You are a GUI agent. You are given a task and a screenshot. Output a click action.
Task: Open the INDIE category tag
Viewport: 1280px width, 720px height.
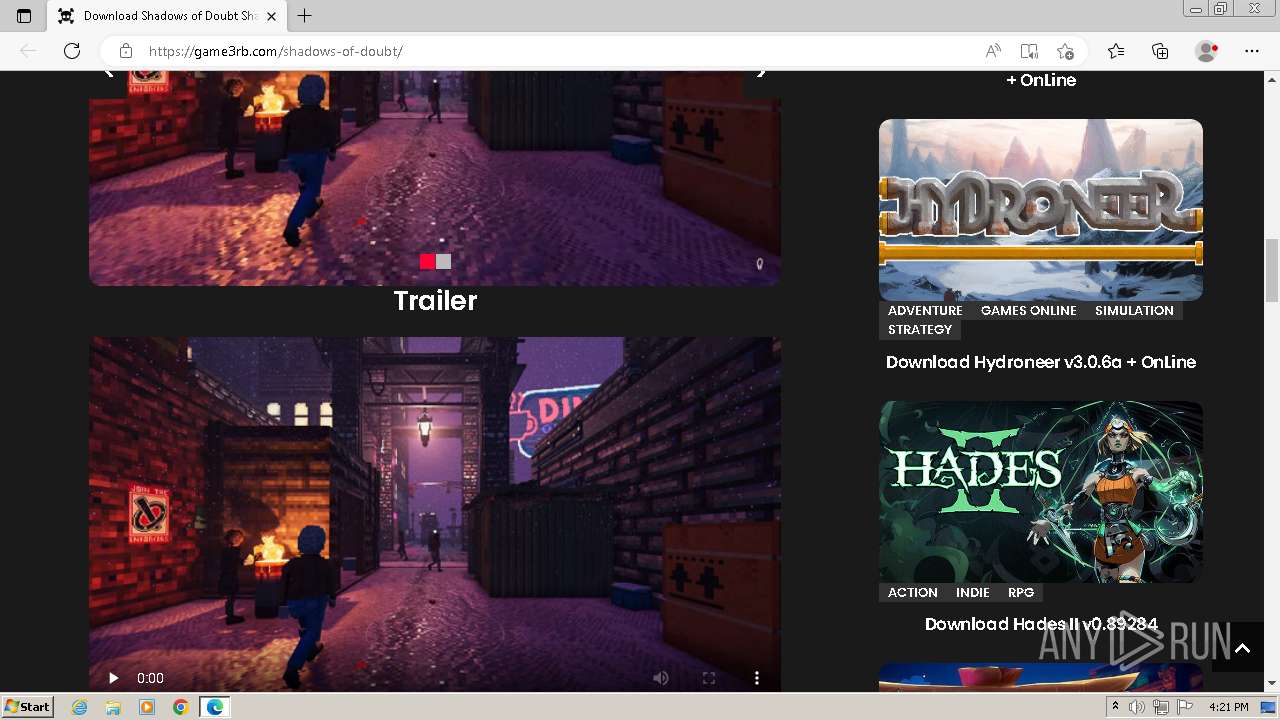pos(972,593)
